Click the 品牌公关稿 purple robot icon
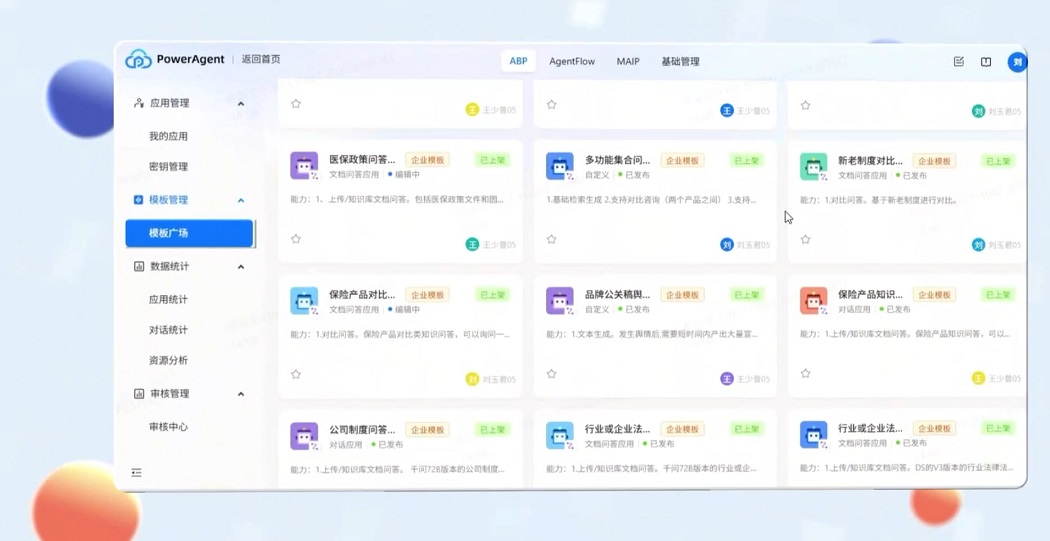Screen dimensions: 1050x541 pos(560,301)
